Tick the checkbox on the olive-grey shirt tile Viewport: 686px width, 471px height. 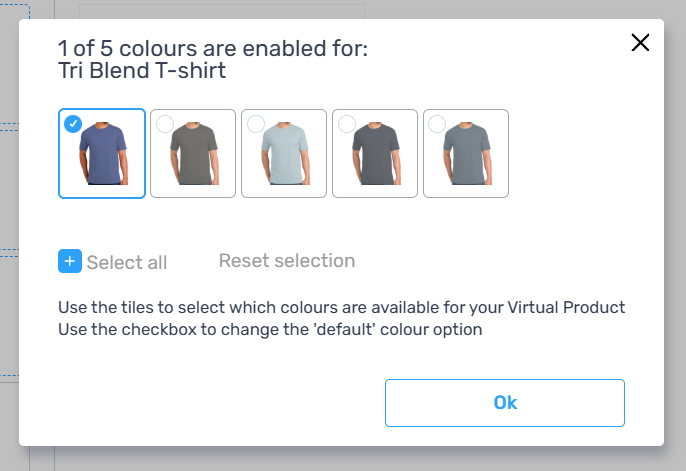[165, 124]
